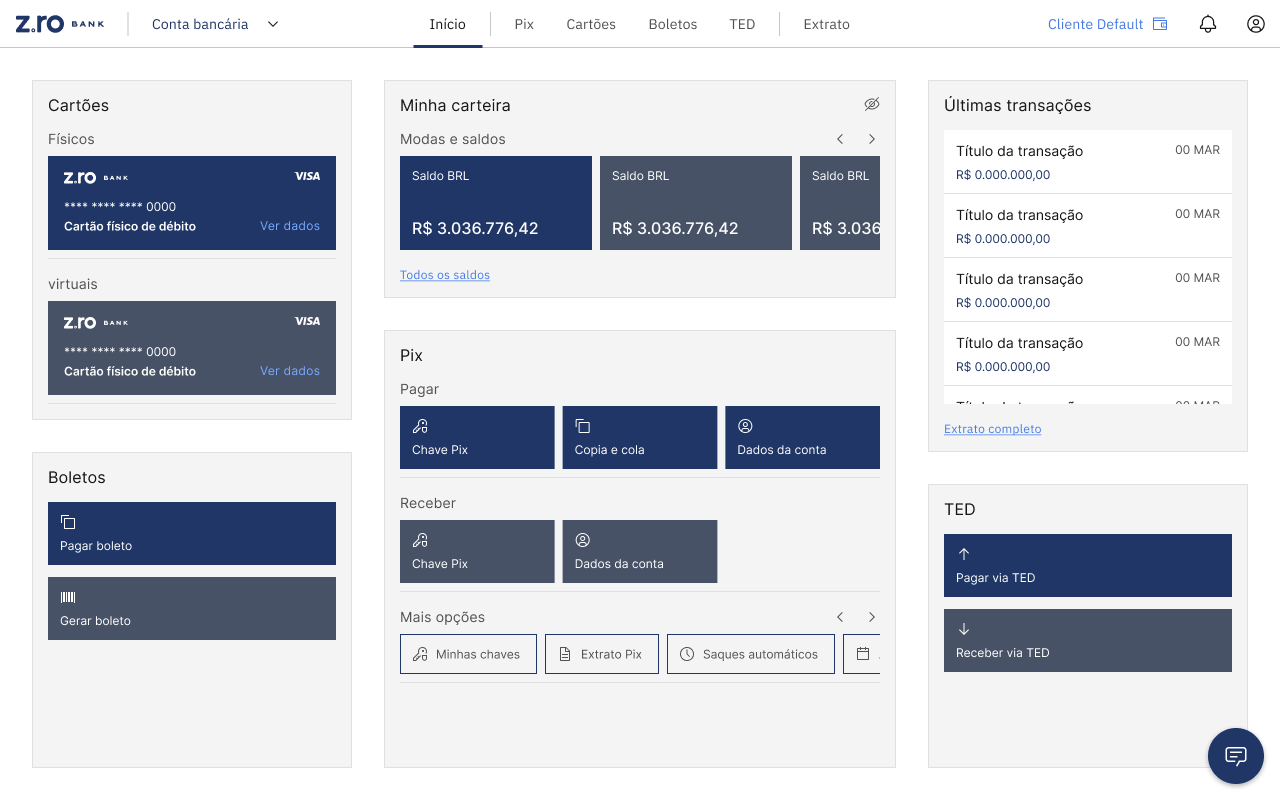The height and width of the screenshot is (800, 1280).
Task: Open the user profile icon
Action: point(1256,24)
